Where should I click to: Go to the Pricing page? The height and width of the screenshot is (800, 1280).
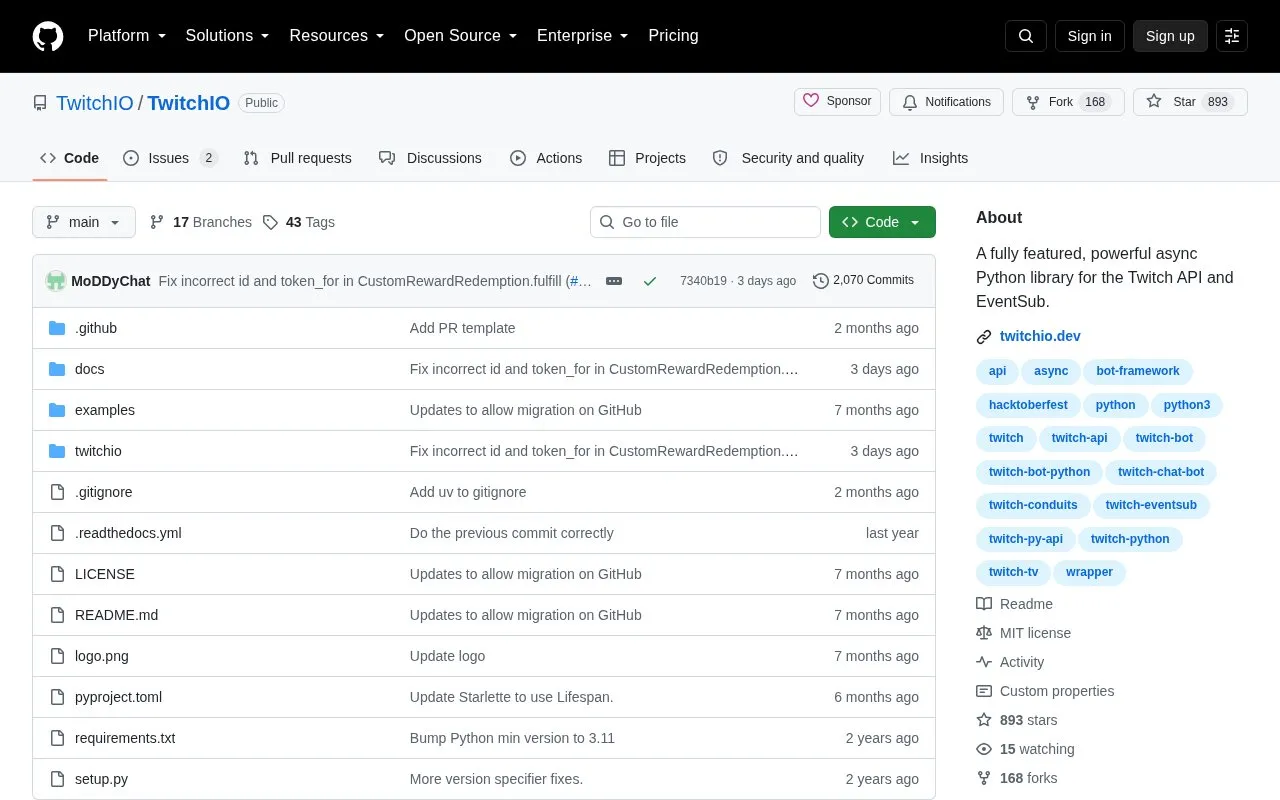[x=673, y=36]
